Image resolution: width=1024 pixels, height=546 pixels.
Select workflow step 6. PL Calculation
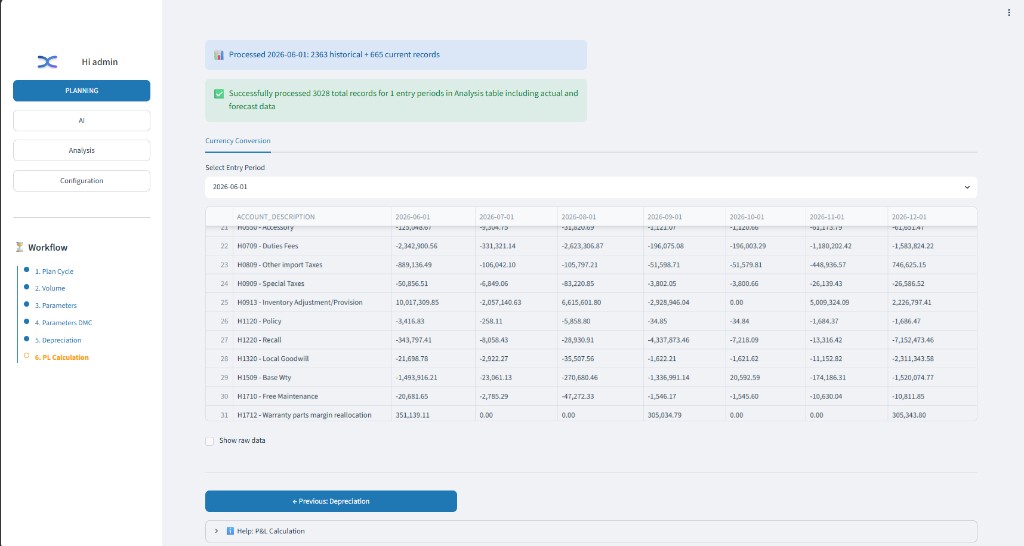61,357
